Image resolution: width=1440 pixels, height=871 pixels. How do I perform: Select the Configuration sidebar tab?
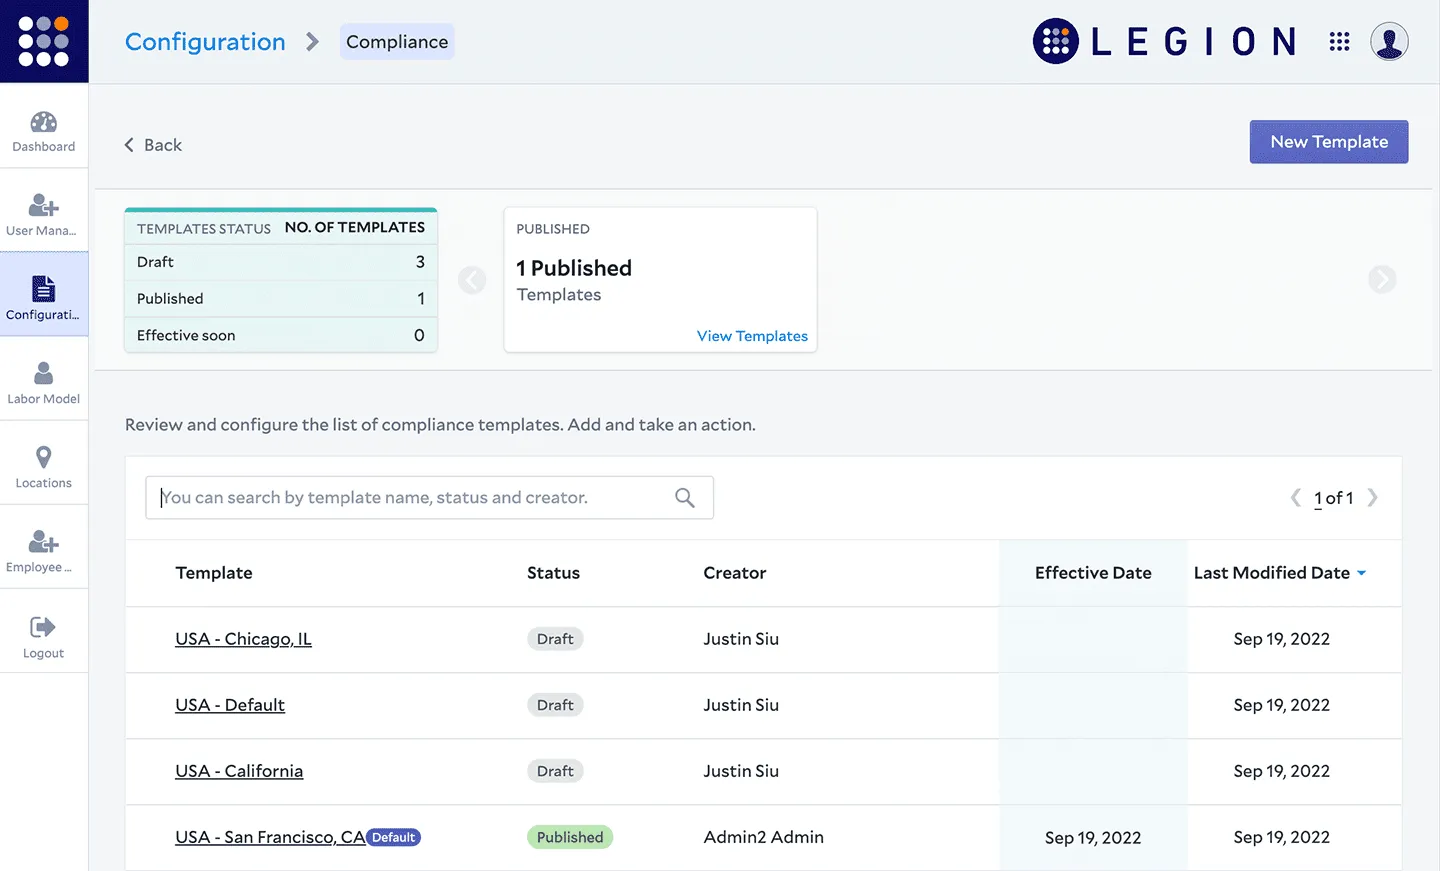(x=44, y=296)
